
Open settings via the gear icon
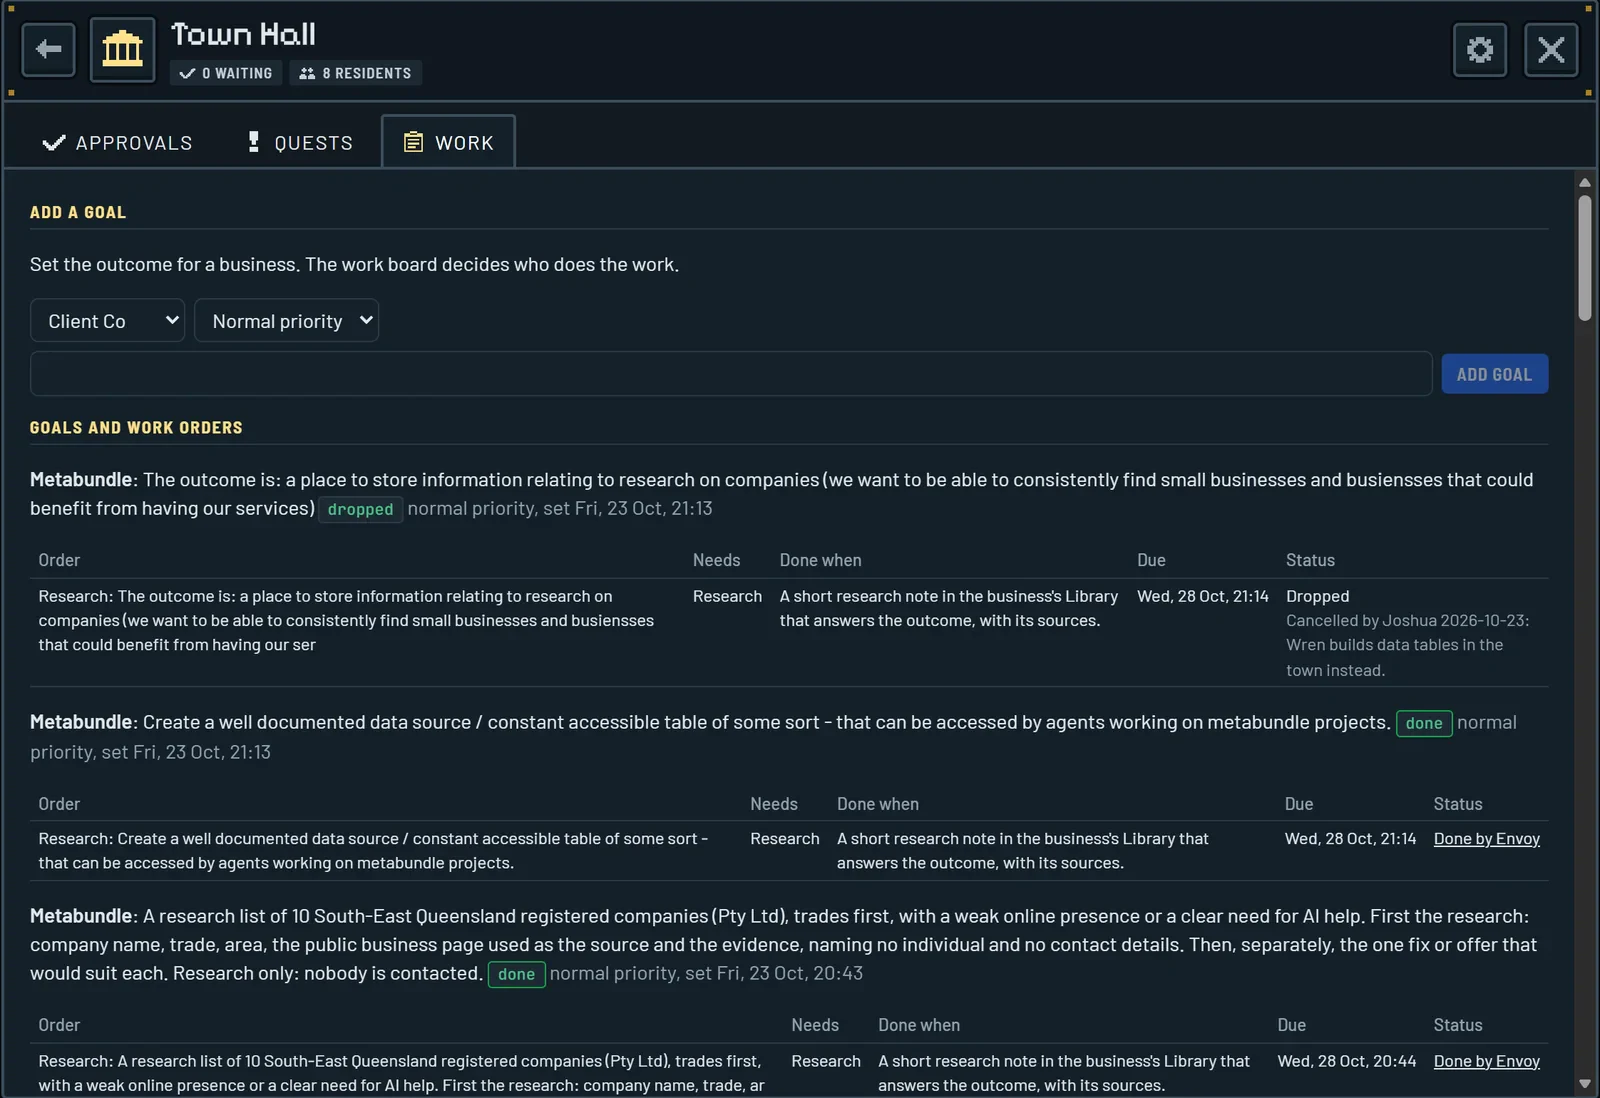tap(1480, 49)
